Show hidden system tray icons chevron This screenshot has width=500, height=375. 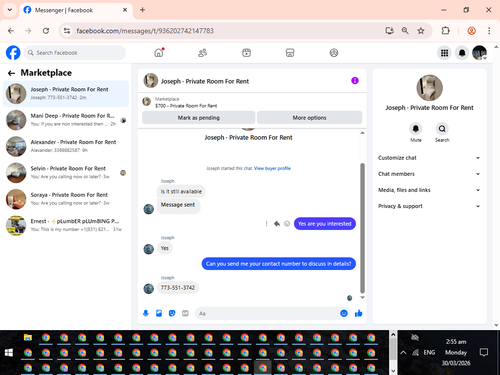[403, 352]
